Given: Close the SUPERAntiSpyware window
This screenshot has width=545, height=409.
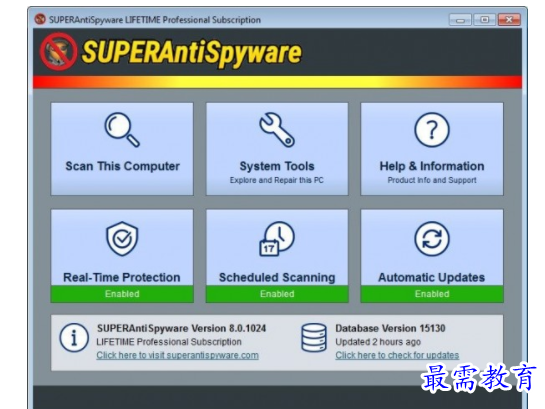Looking at the screenshot, I should pos(509,20).
